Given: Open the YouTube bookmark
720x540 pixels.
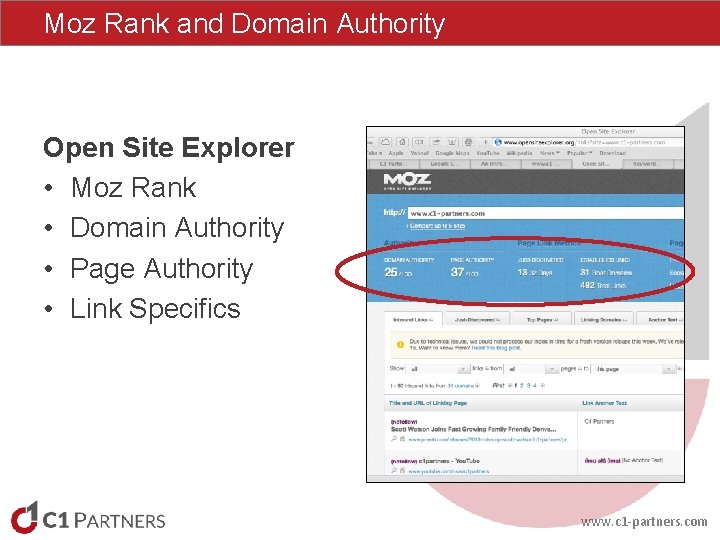Looking at the screenshot, I should pos(488,153).
